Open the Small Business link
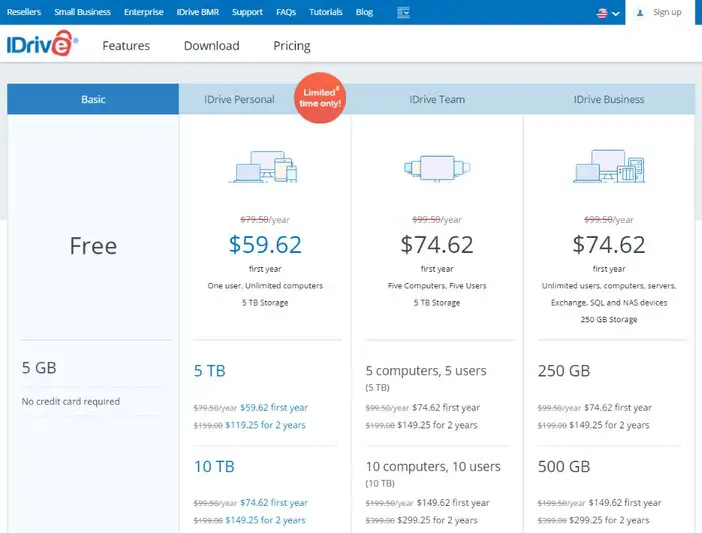Screen dimensions: 702x533 click(x=82, y=12)
